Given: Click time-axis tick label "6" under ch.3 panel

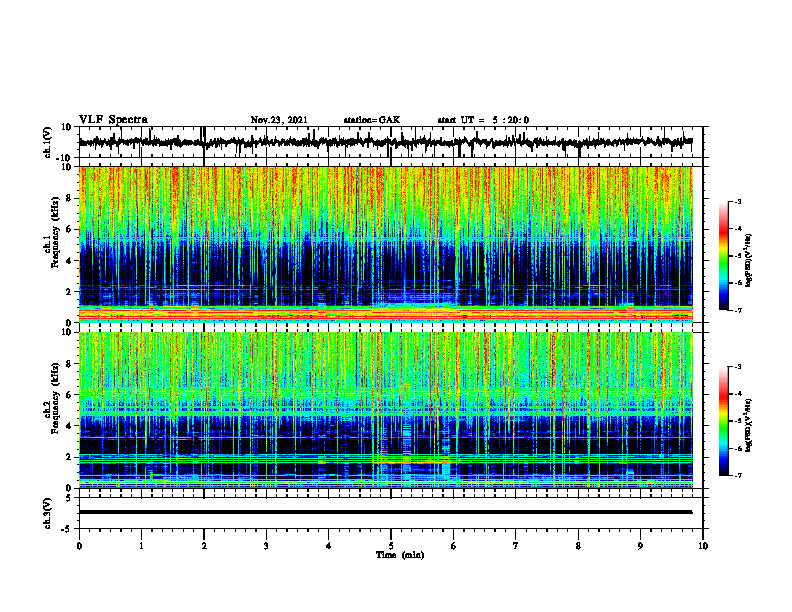Looking at the screenshot, I should click(453, 546).
